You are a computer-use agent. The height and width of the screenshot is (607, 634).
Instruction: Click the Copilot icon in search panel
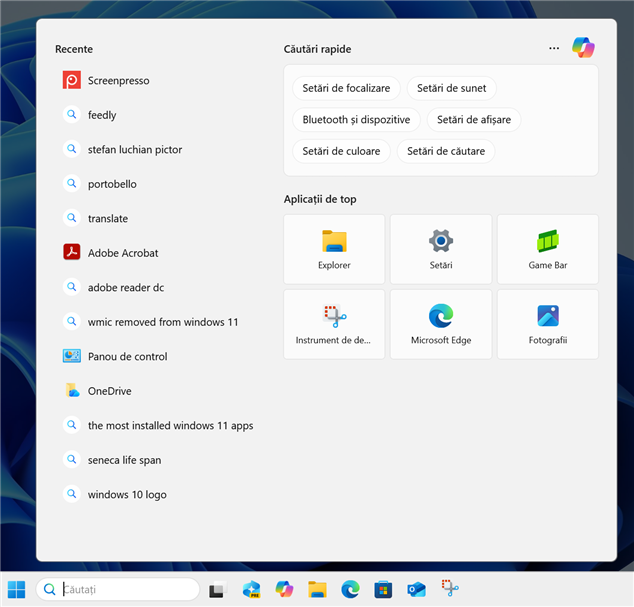(583, 48)
